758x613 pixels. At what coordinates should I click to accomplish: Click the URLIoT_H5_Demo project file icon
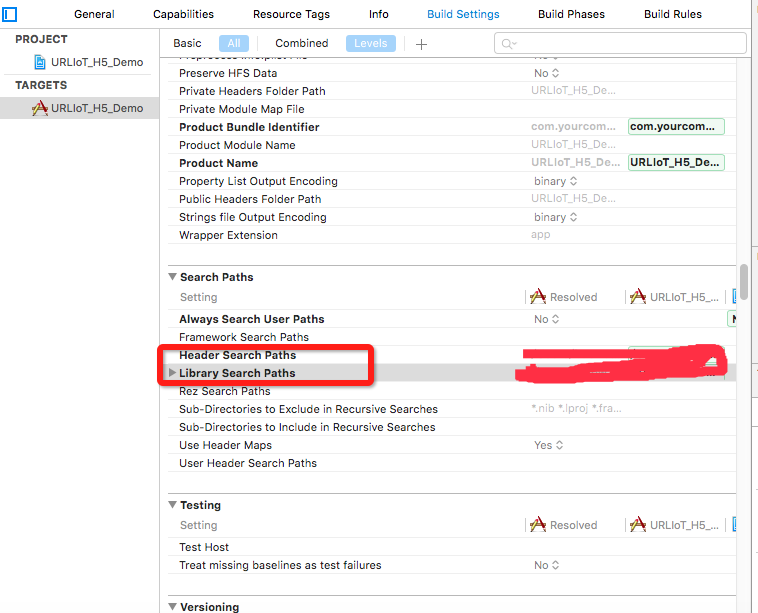coord(39,62)
